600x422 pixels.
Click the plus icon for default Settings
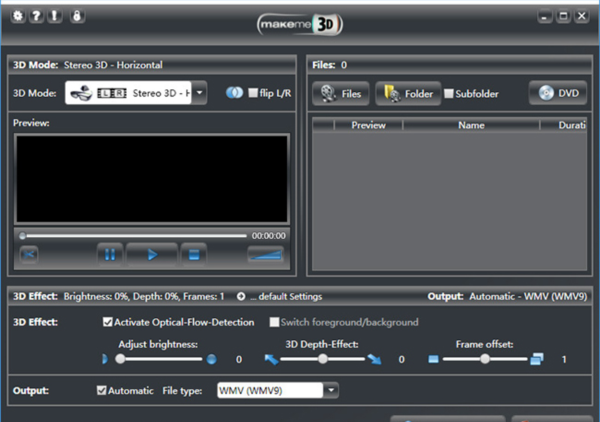(x=241, y=297)
